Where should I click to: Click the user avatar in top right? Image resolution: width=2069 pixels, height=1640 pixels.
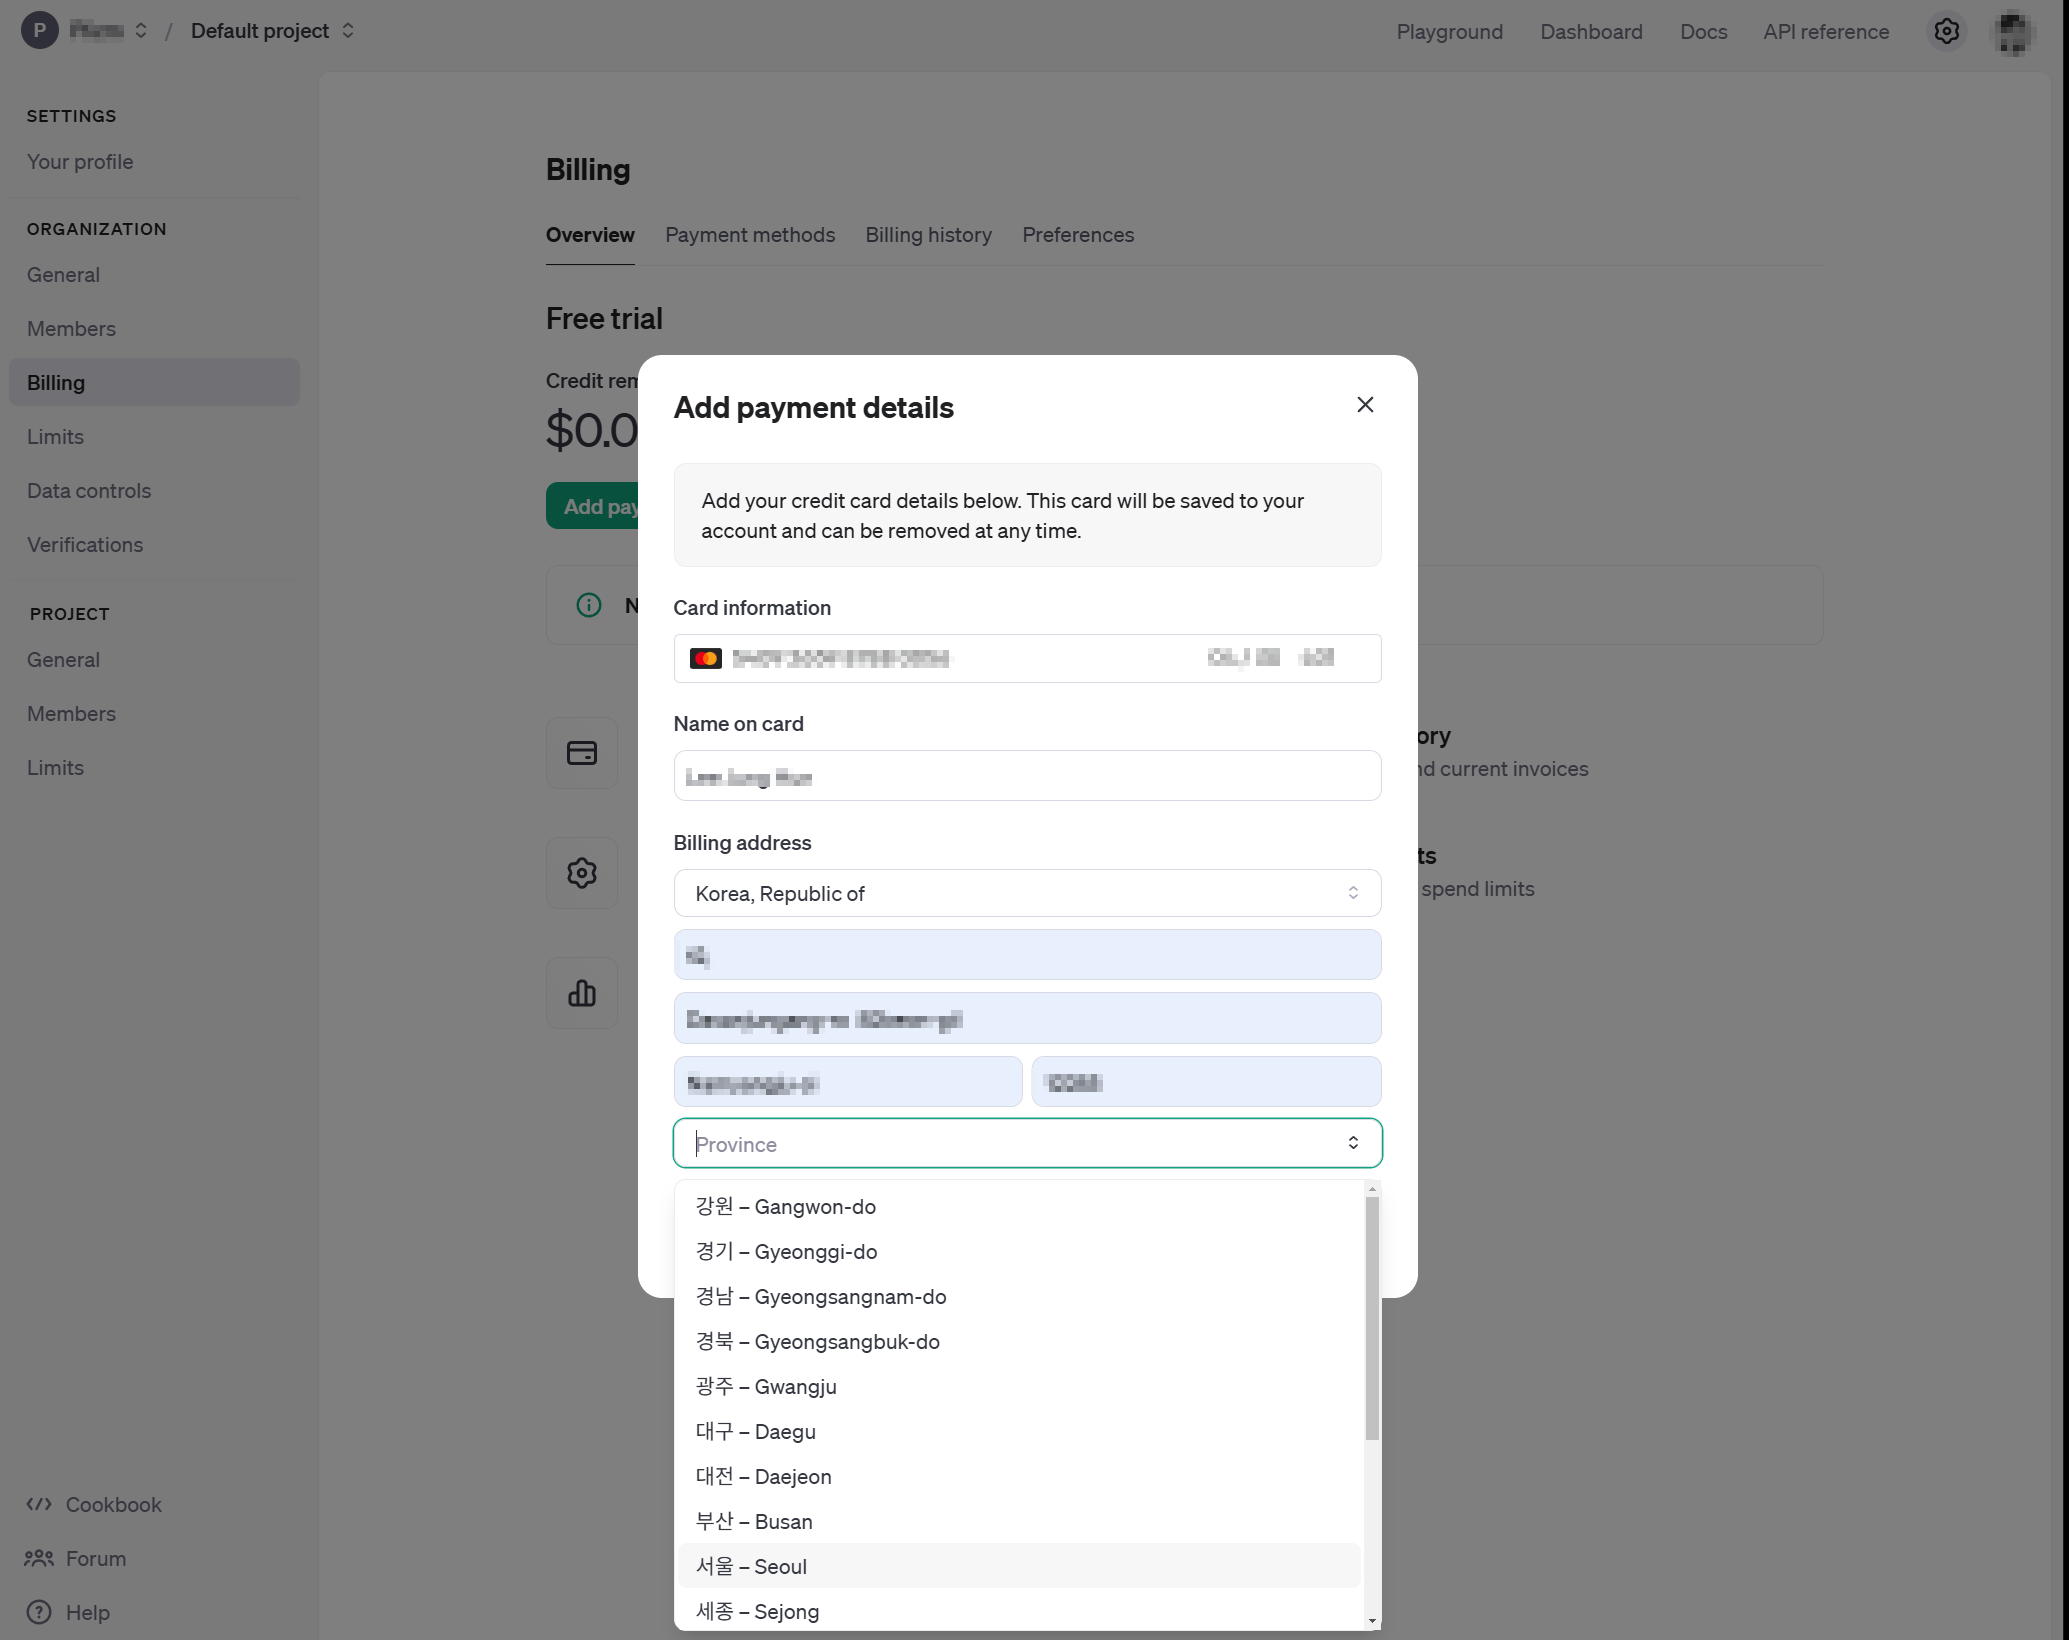[2013, 32]
